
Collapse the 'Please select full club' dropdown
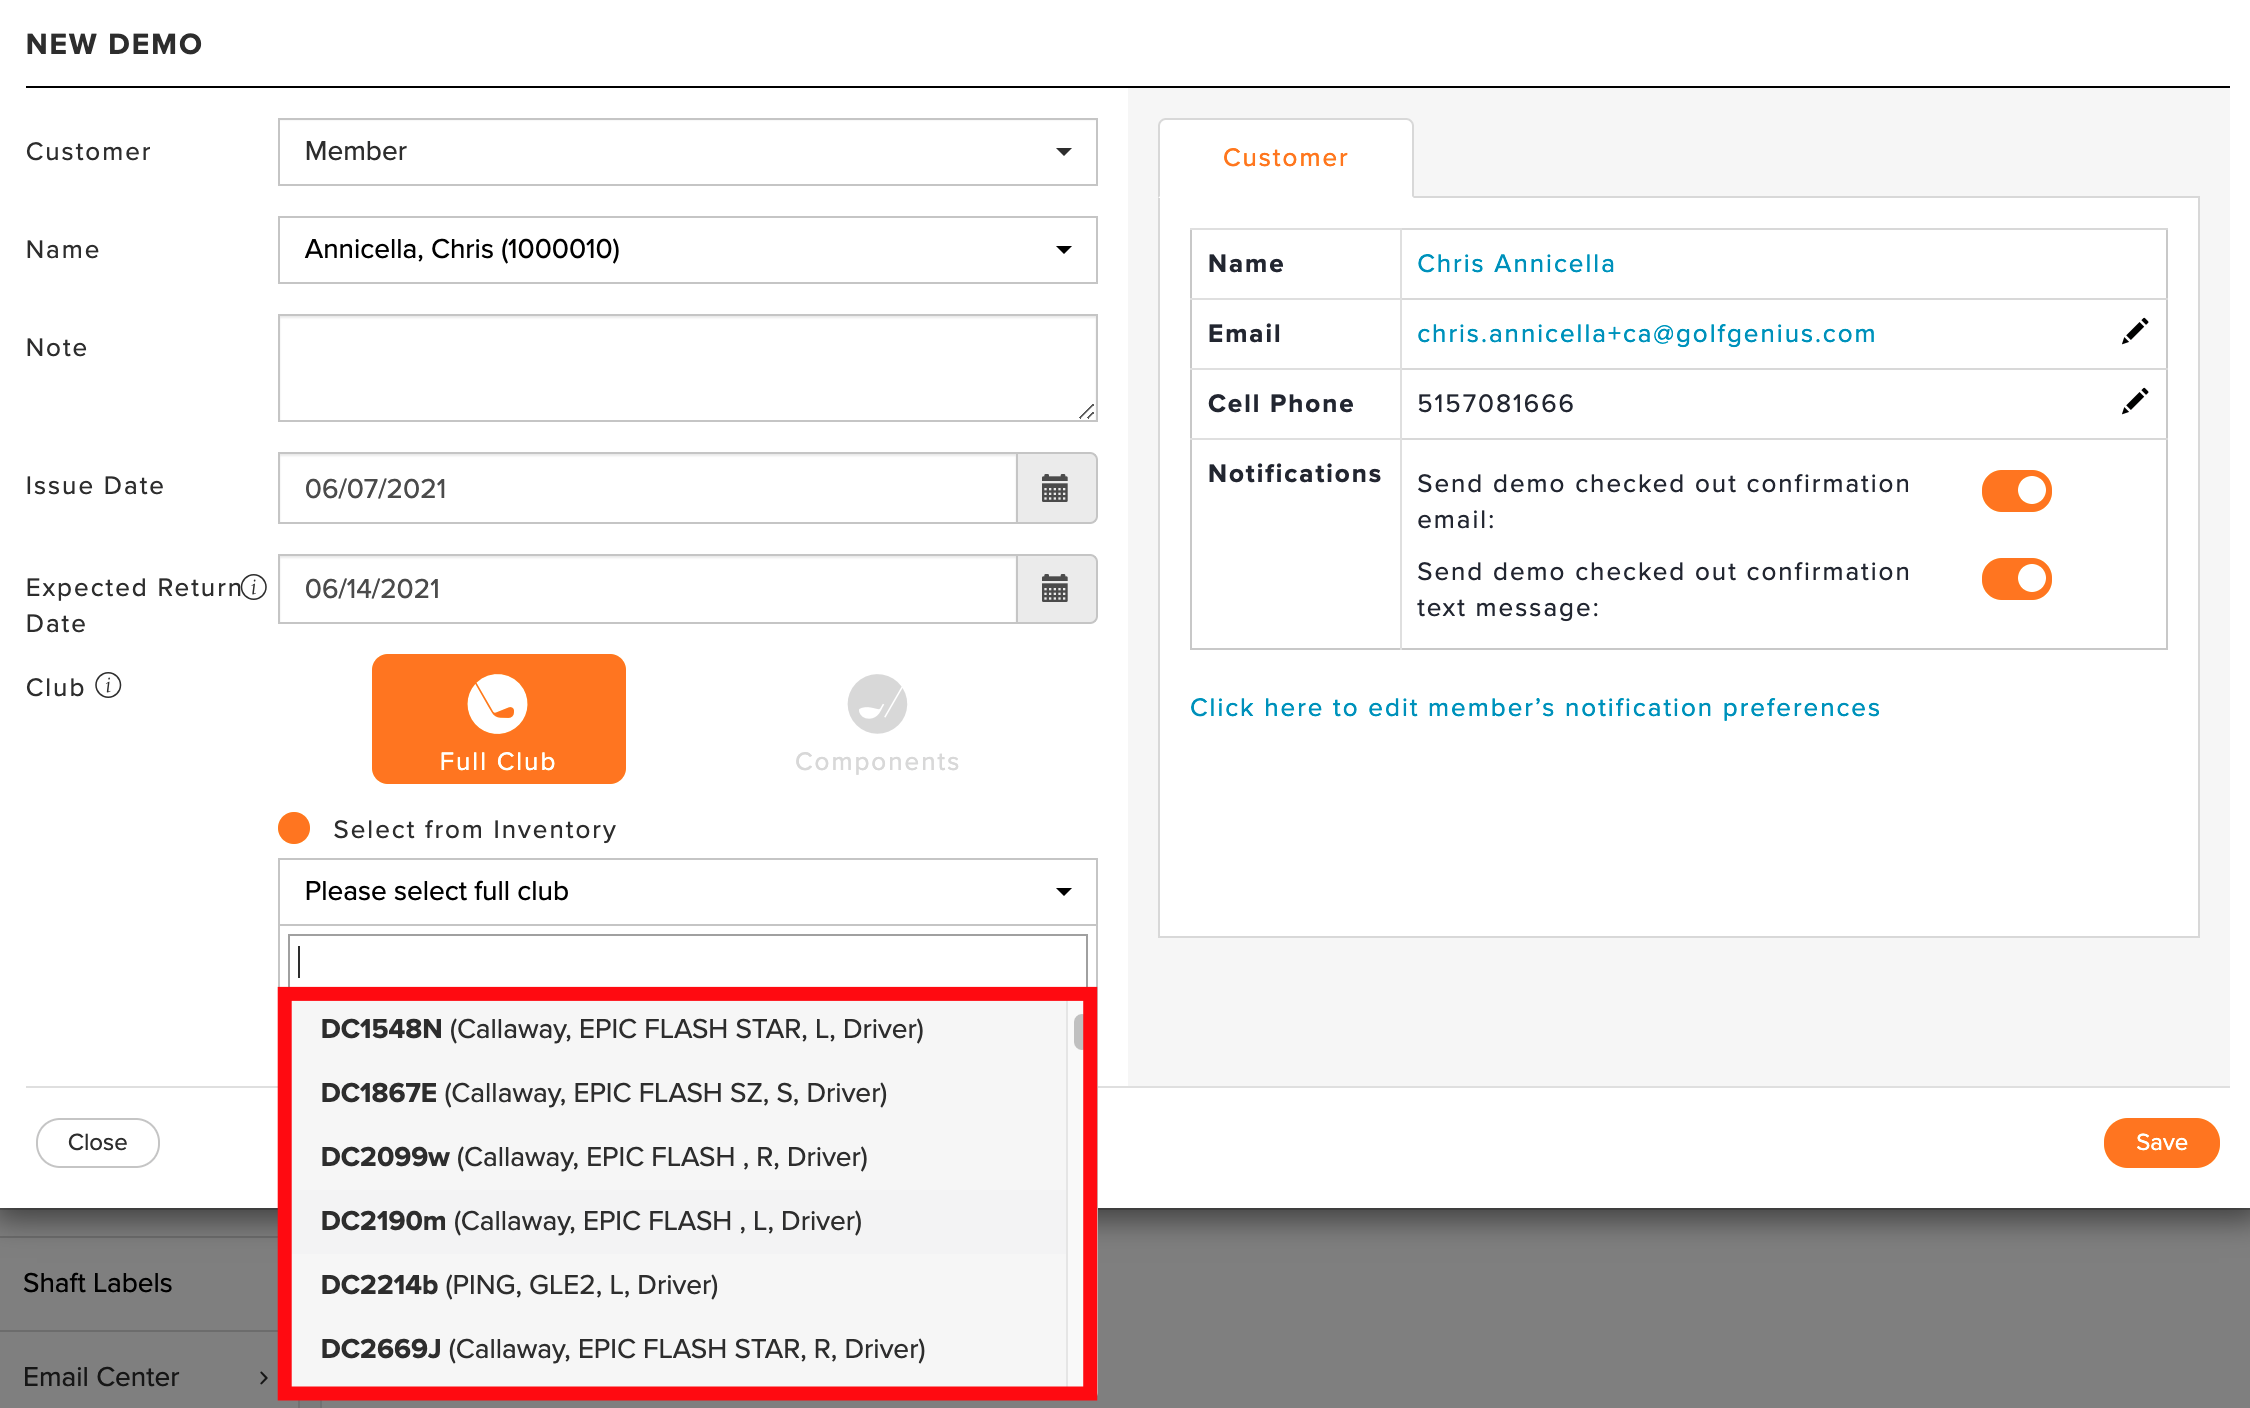[688, 891]
